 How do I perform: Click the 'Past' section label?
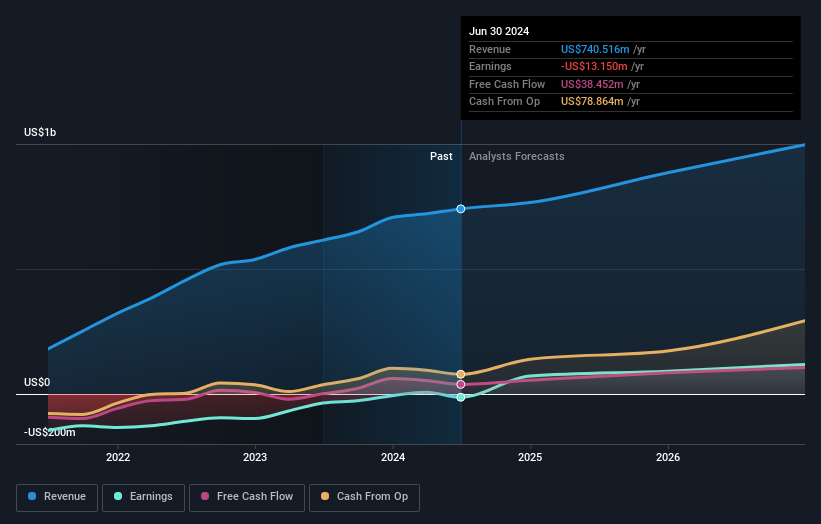click(x=441, y=157)
